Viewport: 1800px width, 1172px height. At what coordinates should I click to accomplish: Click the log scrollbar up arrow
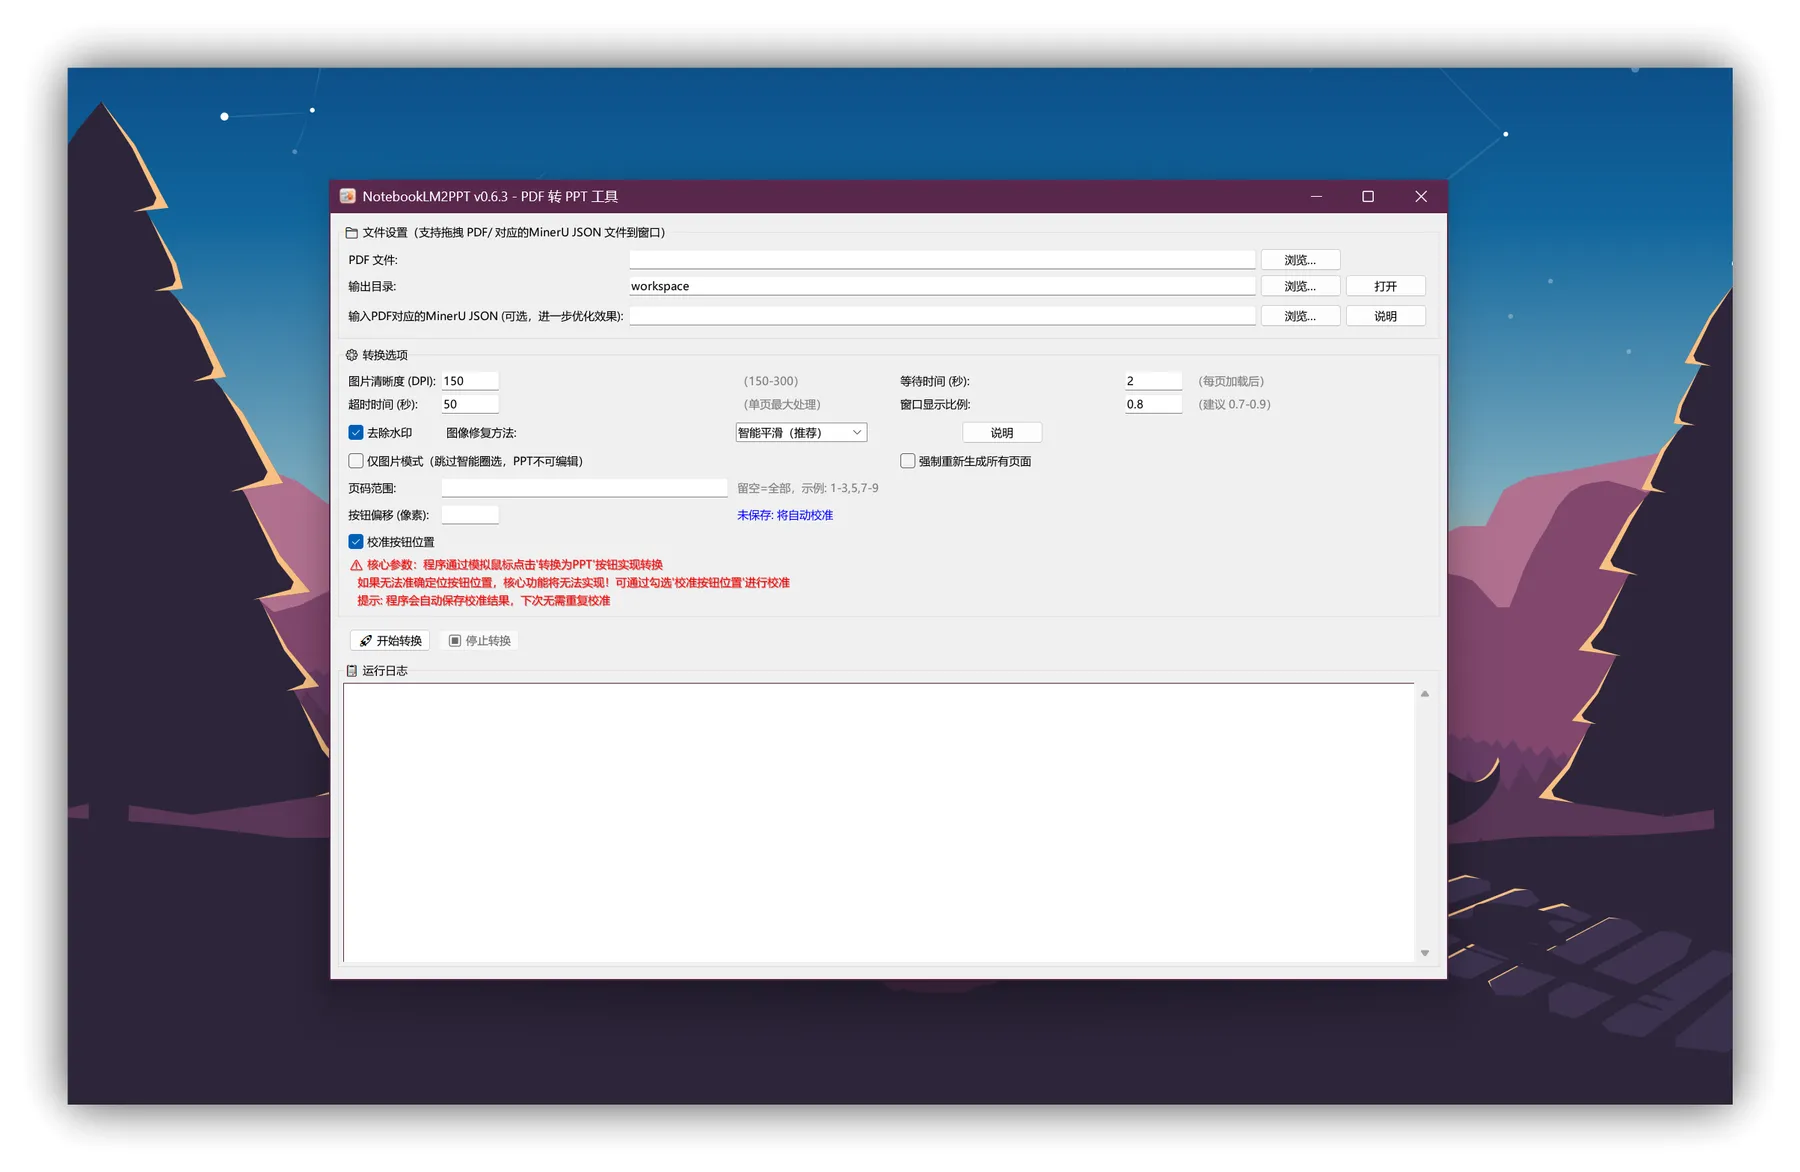(x=1424, y=692)
